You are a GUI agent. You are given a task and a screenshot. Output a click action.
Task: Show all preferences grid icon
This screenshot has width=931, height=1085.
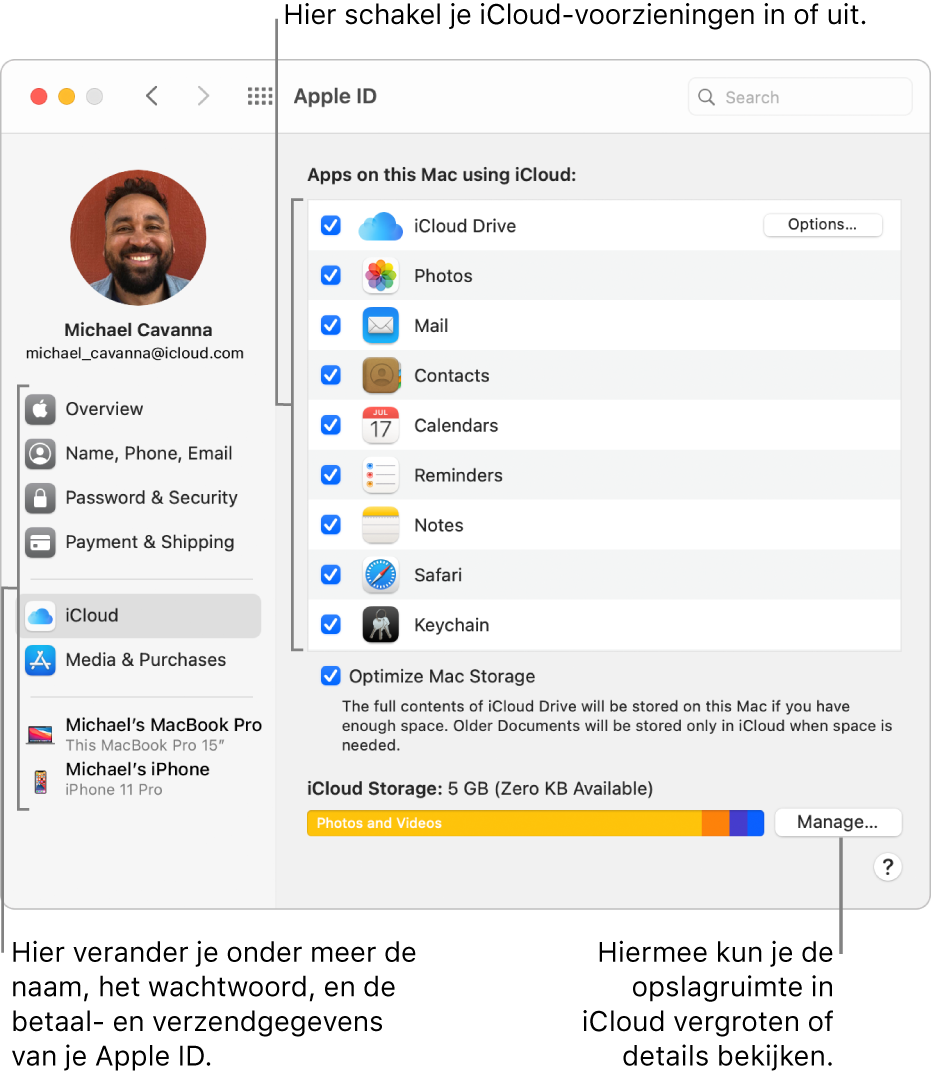tap(260, 96)
